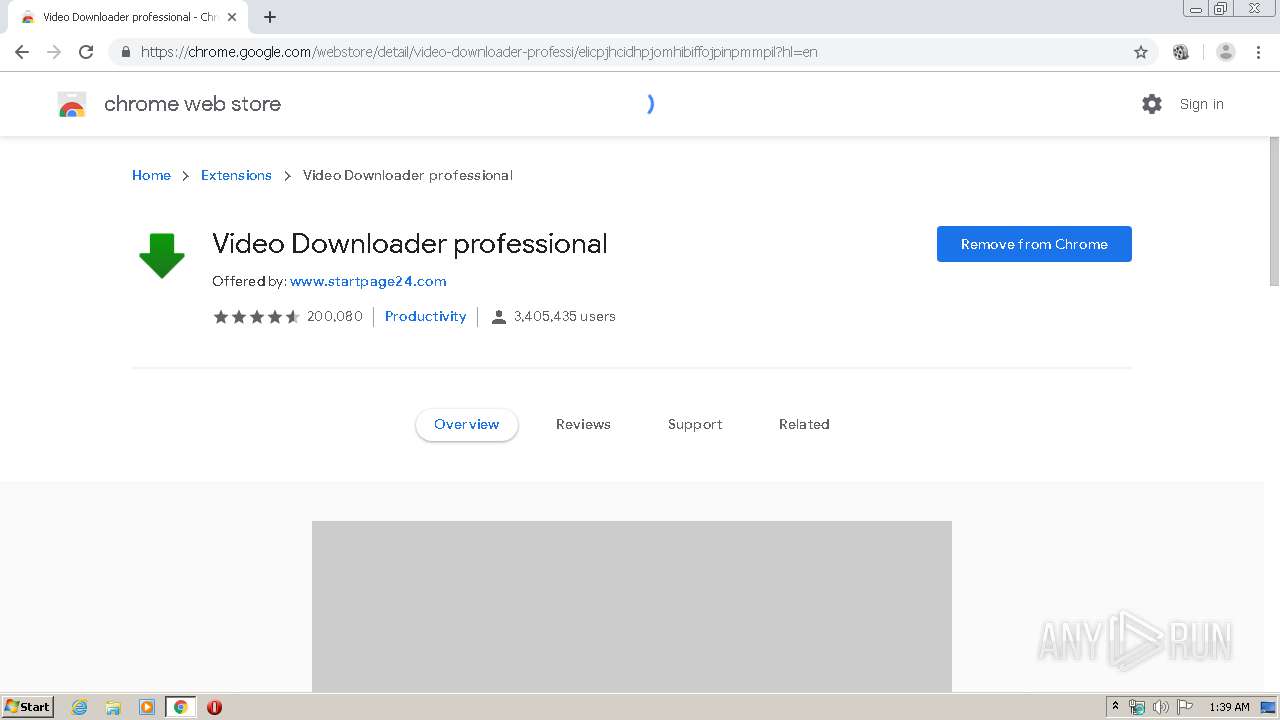Image resolution: width=1280 pixels, height=720 pixels.
Task: Click the 1:39 AM system clock
Action: click(x=1229, y=707)
